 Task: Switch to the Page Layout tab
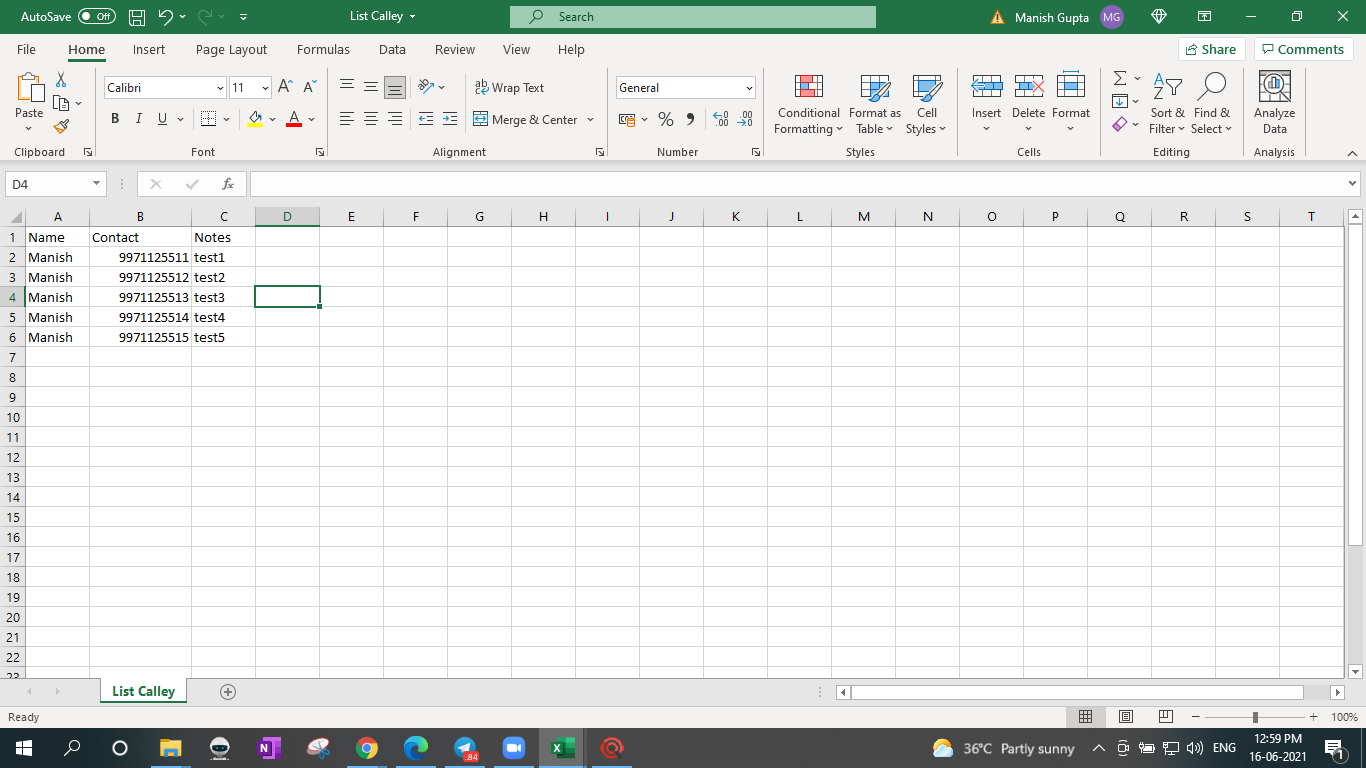pyautogui.click(x=232, y=49)
